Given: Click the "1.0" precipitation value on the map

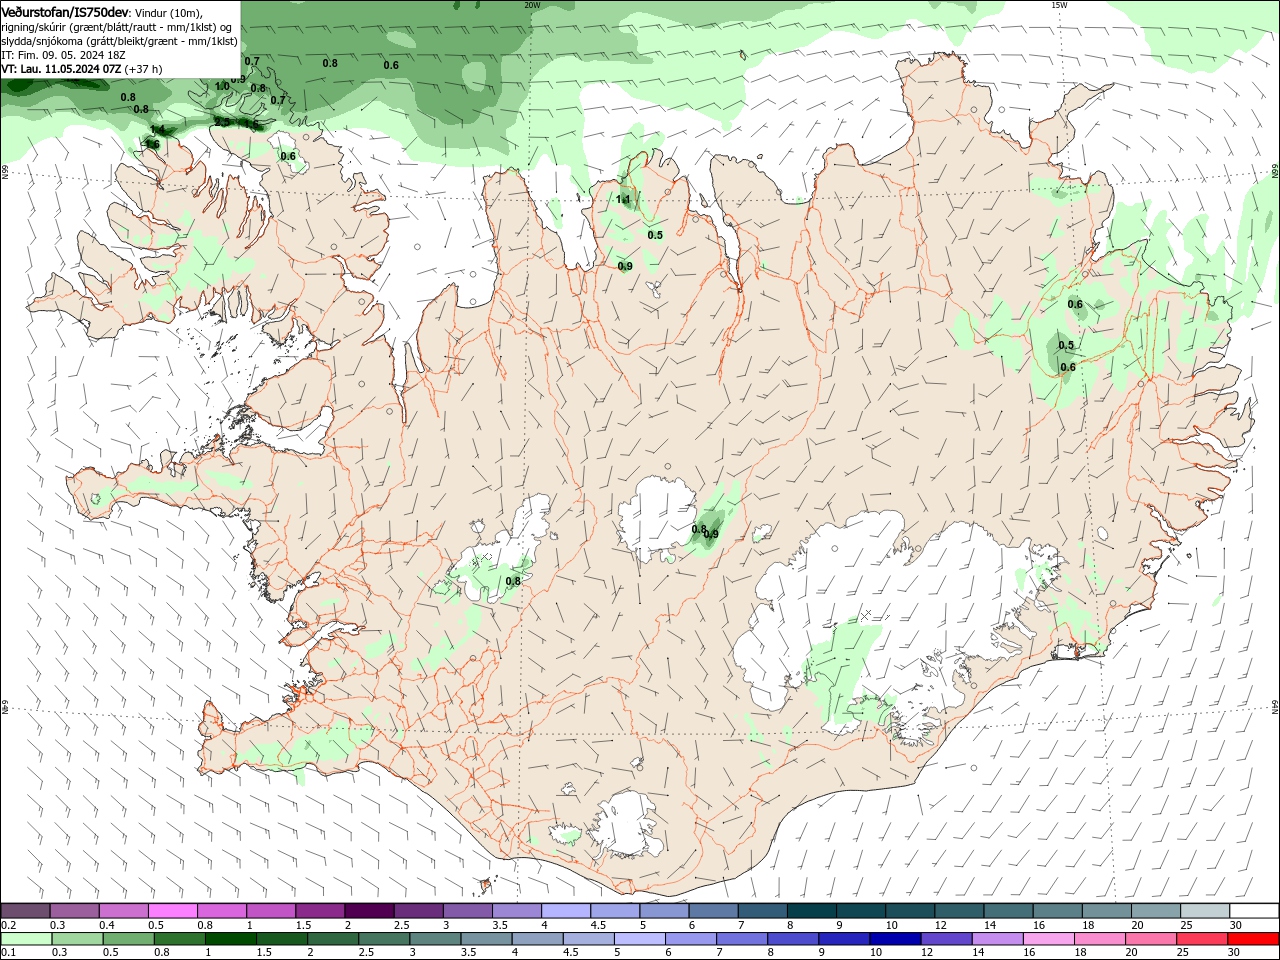Looking at the screenshot, I should click(x=222, y=86).
